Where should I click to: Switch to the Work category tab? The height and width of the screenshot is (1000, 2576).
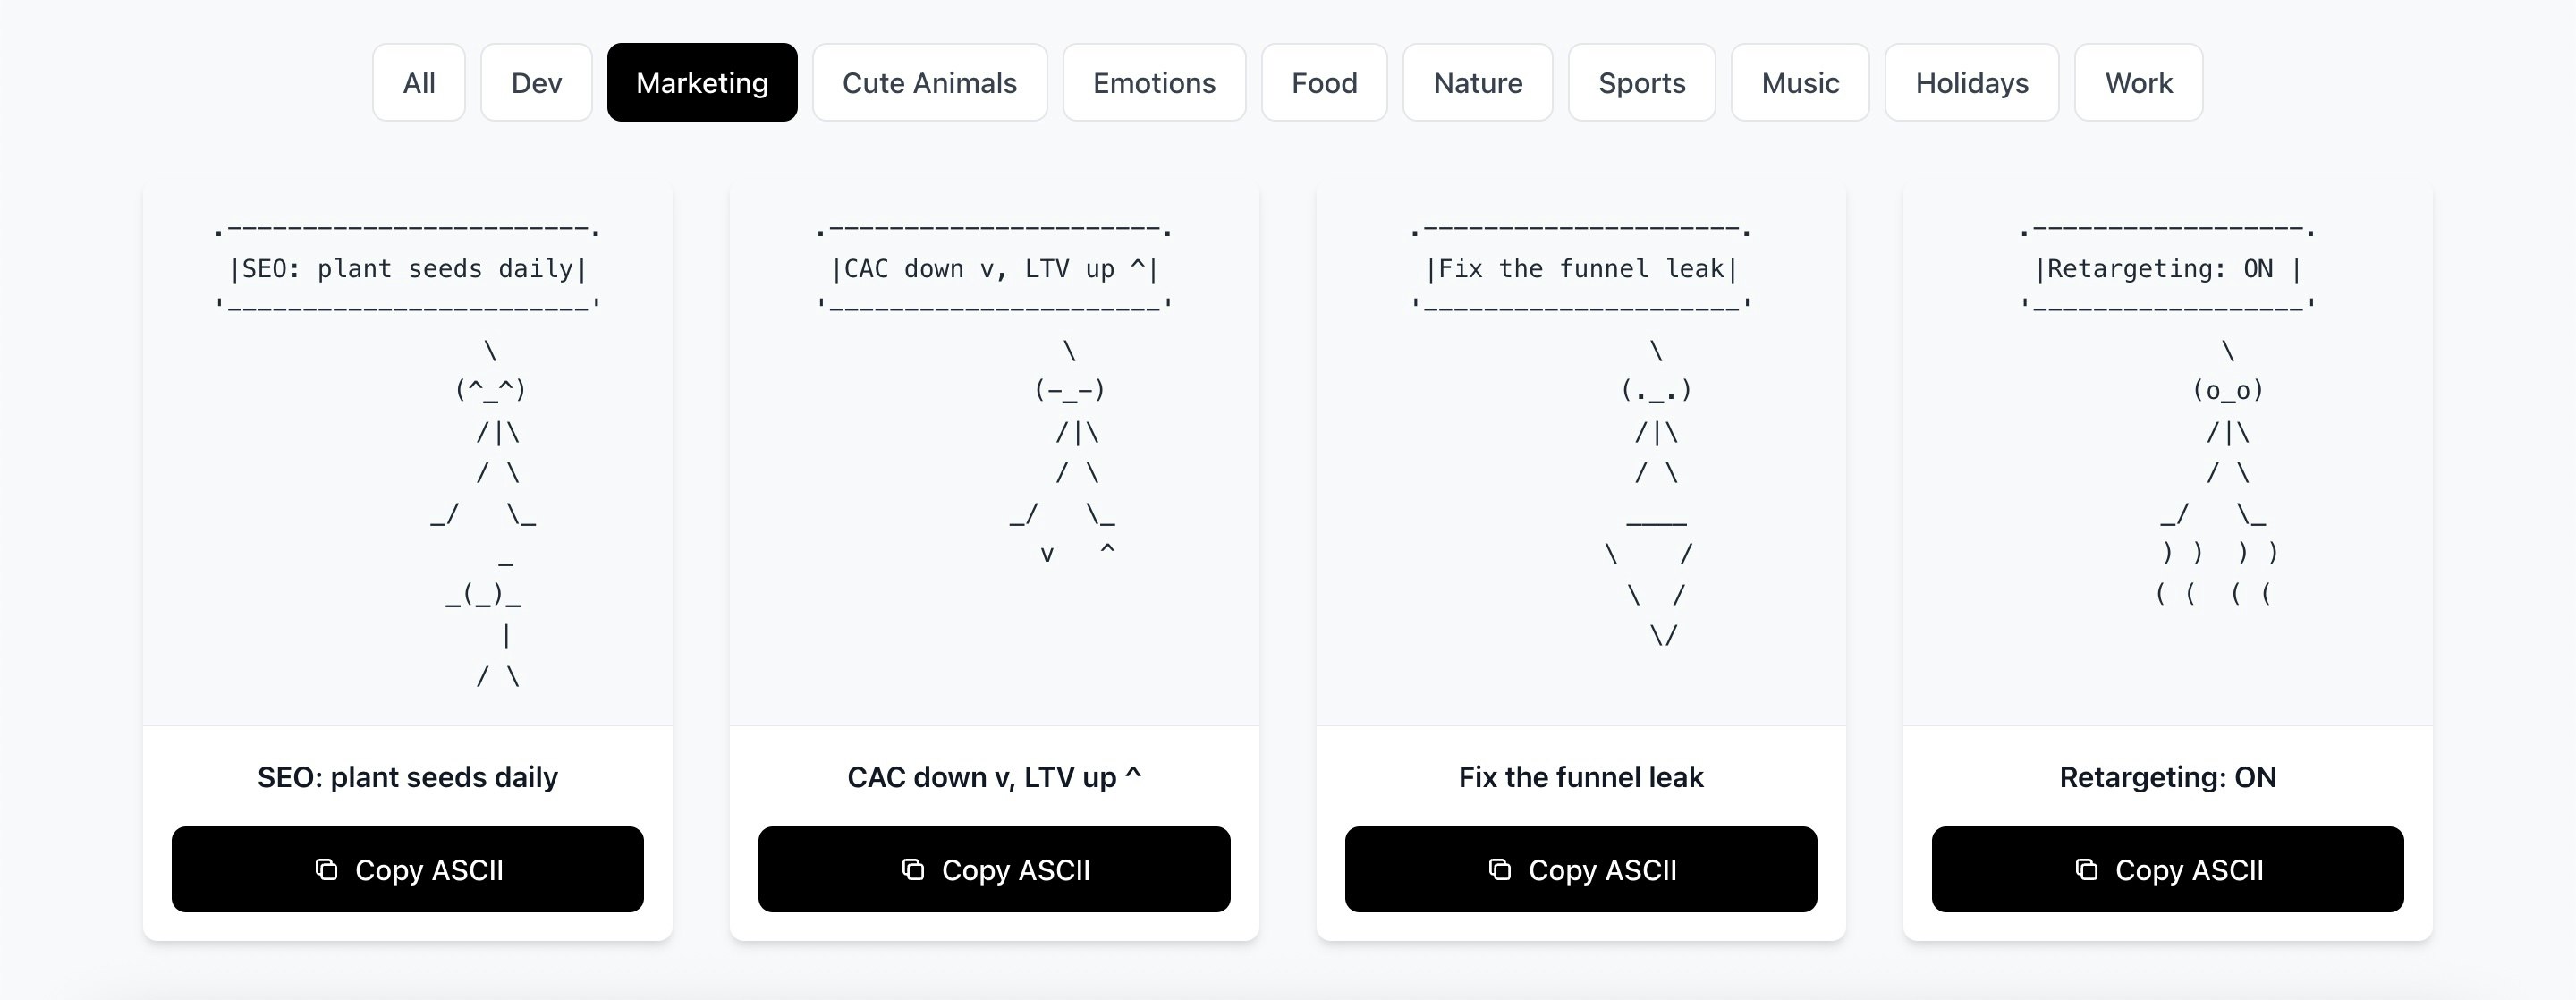coord(2138,82)
